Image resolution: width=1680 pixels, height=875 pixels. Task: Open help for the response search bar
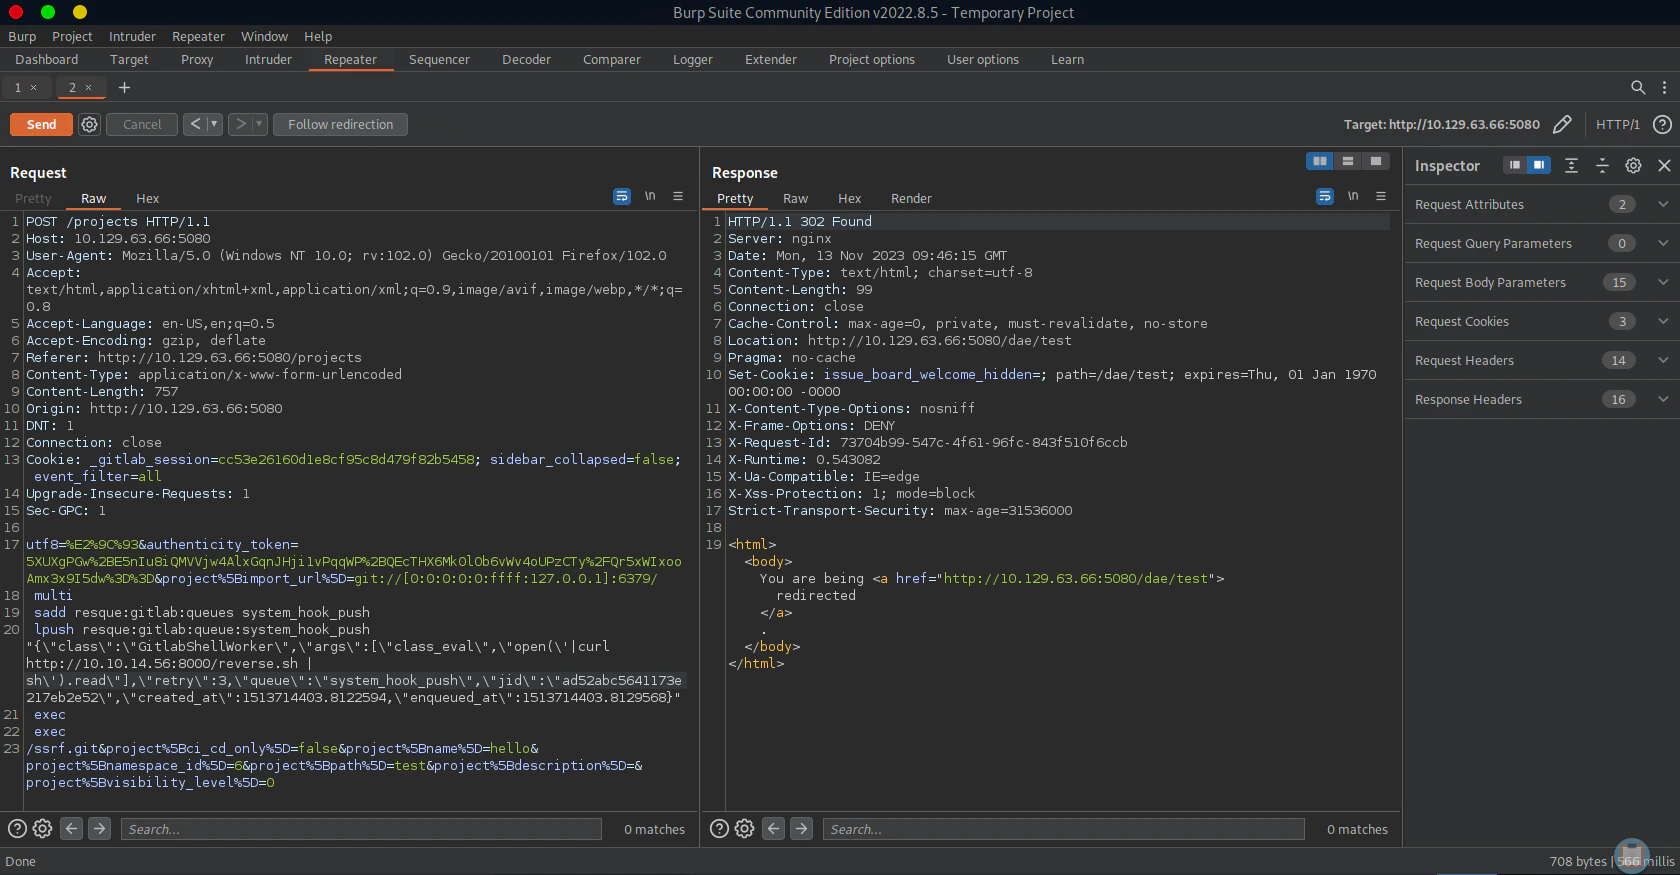click(719, 828)
